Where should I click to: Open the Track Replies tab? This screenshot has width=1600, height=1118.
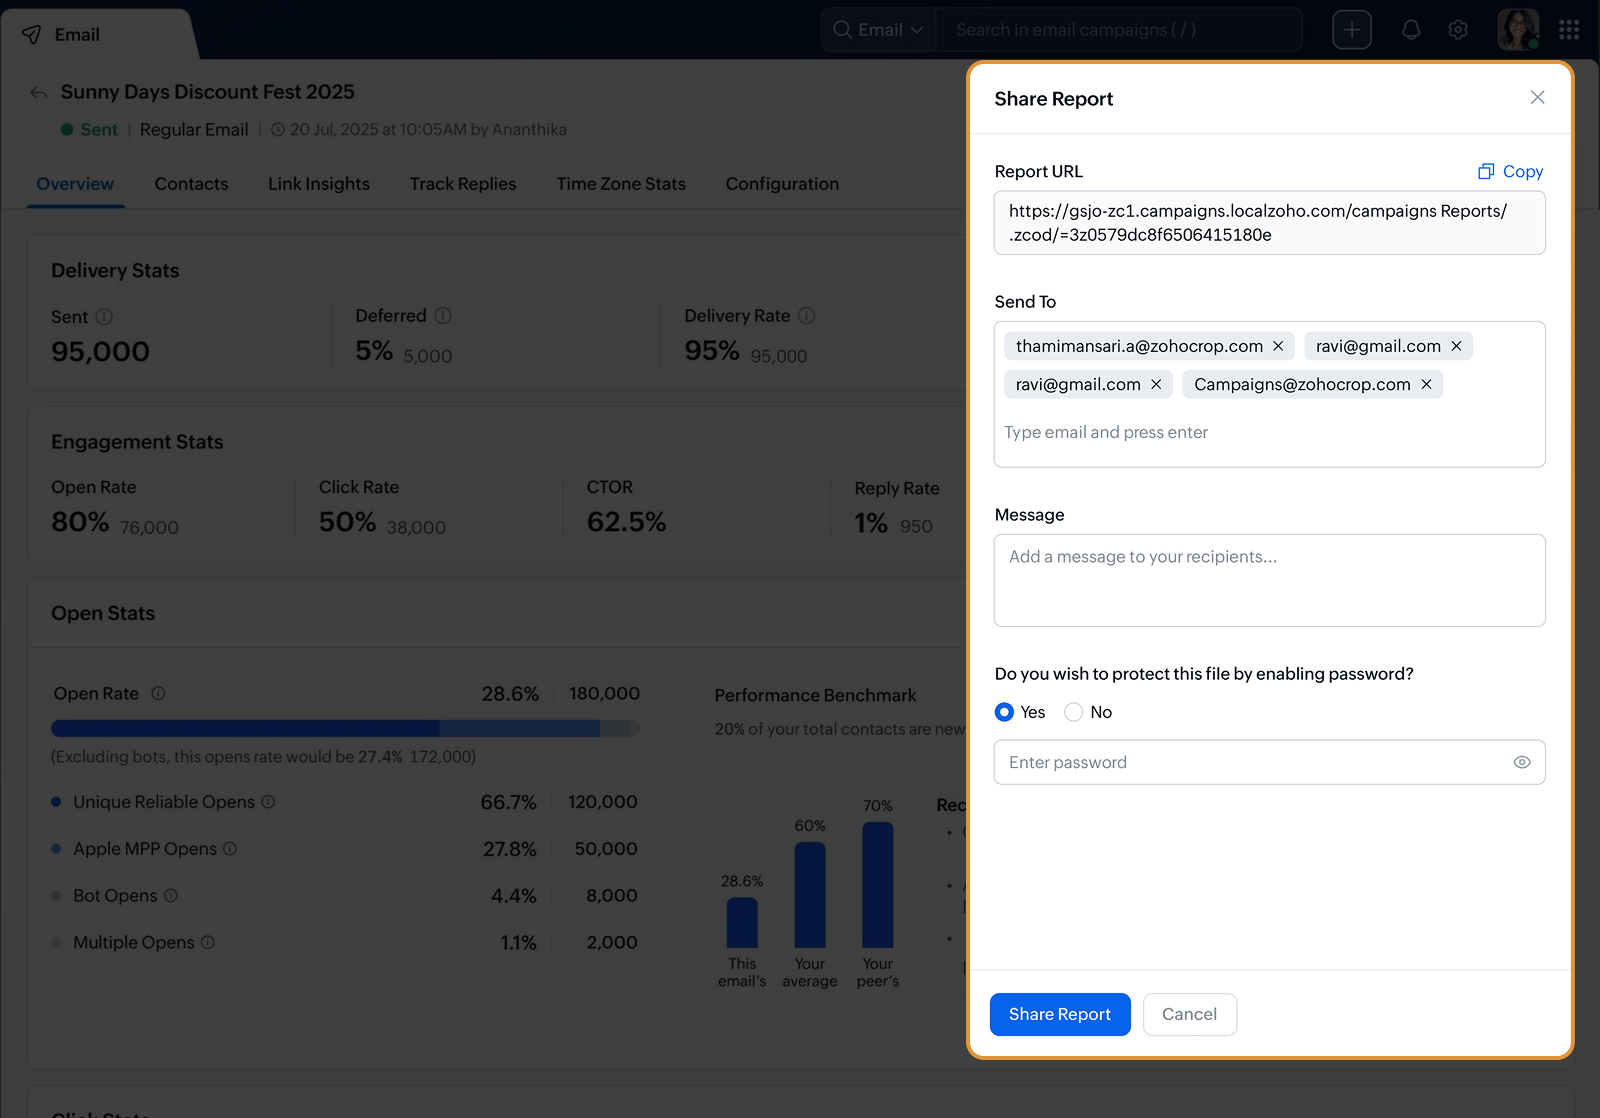click(463, 184)
